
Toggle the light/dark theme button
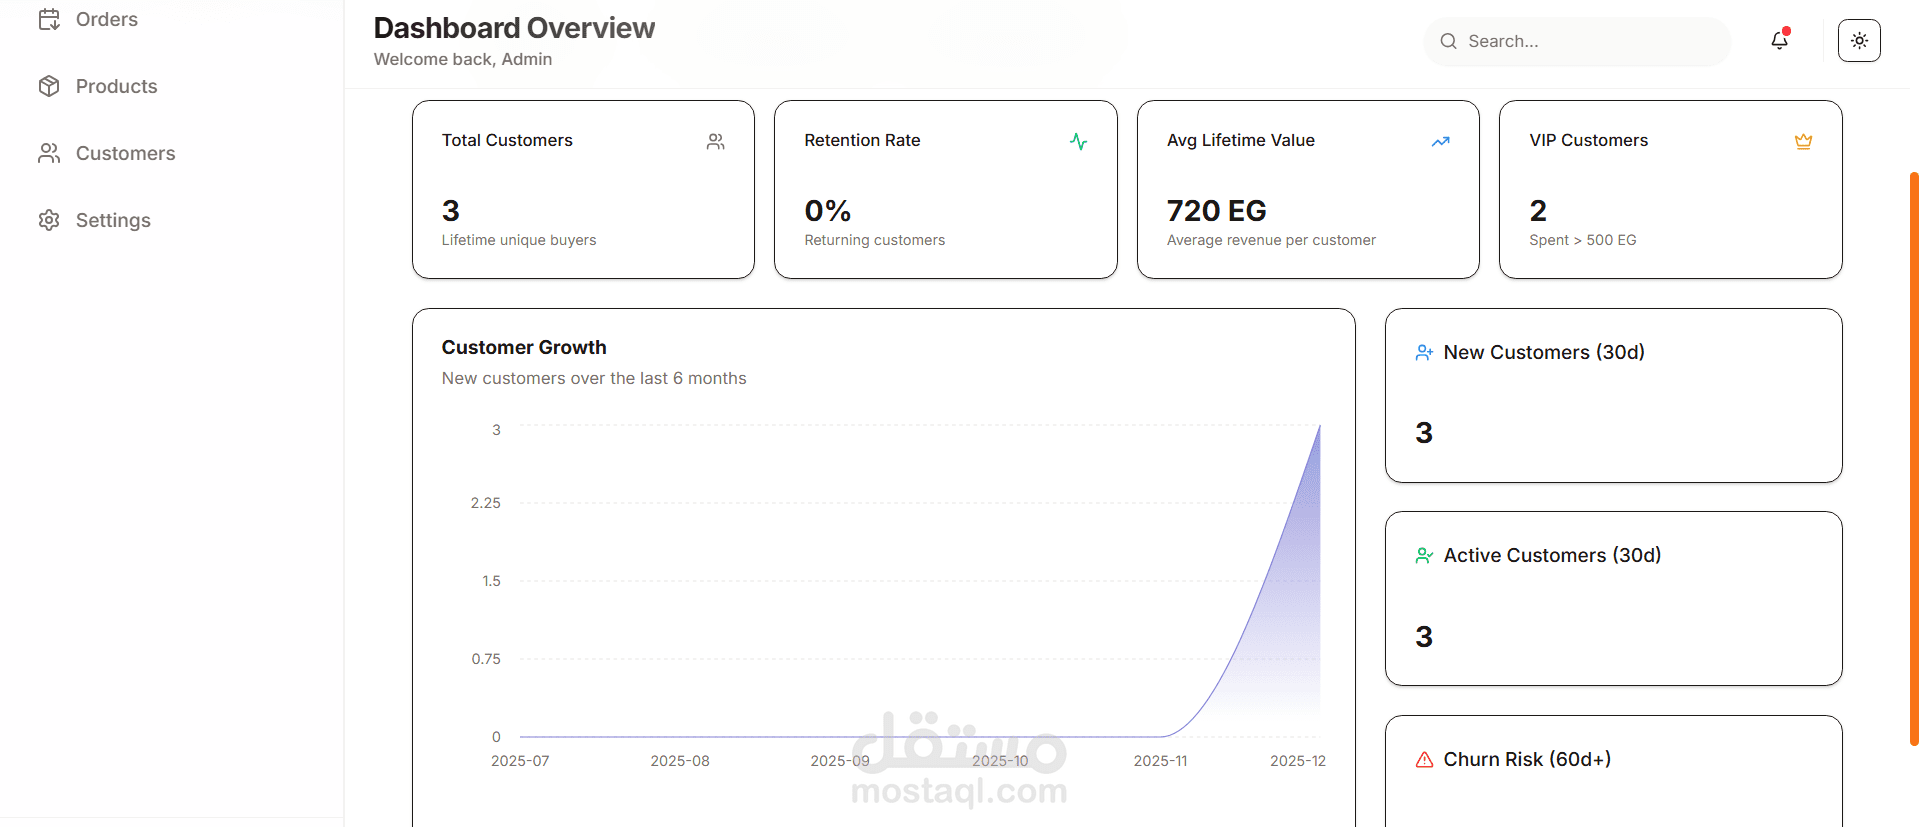[1859, 41]
